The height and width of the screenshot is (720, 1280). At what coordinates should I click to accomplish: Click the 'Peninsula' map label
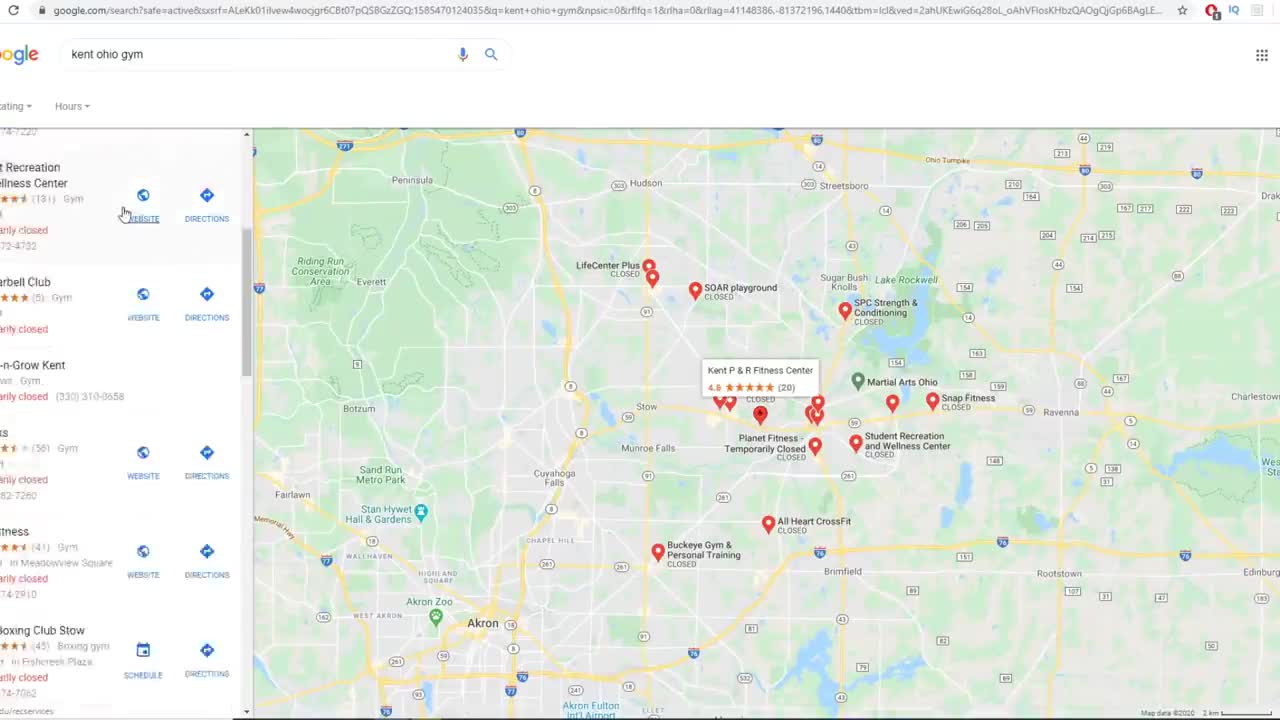412,180
